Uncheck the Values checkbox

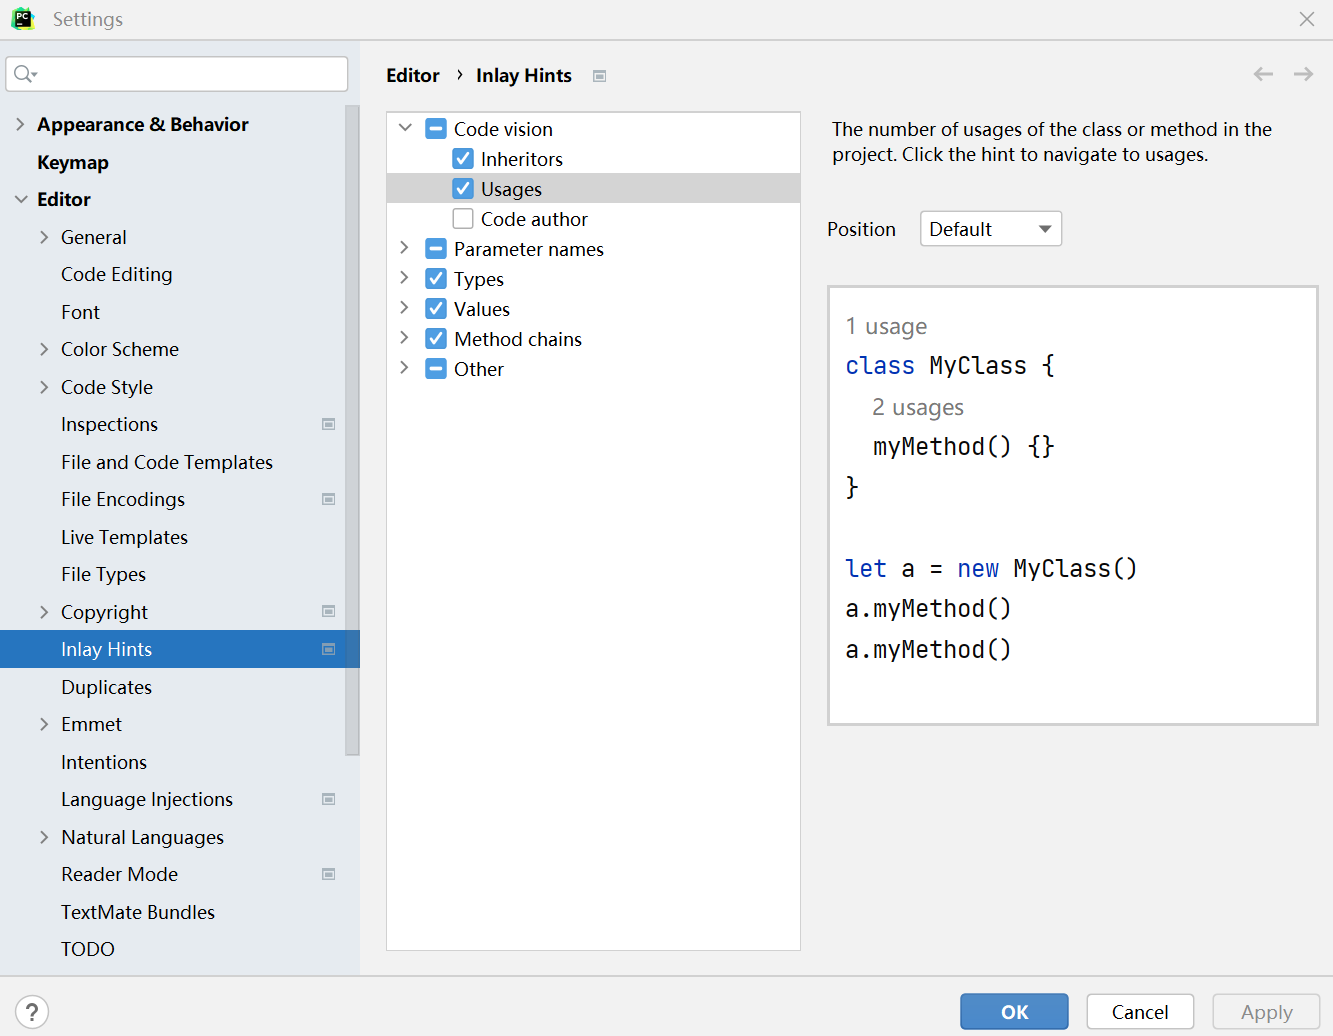tap(436, 309)
